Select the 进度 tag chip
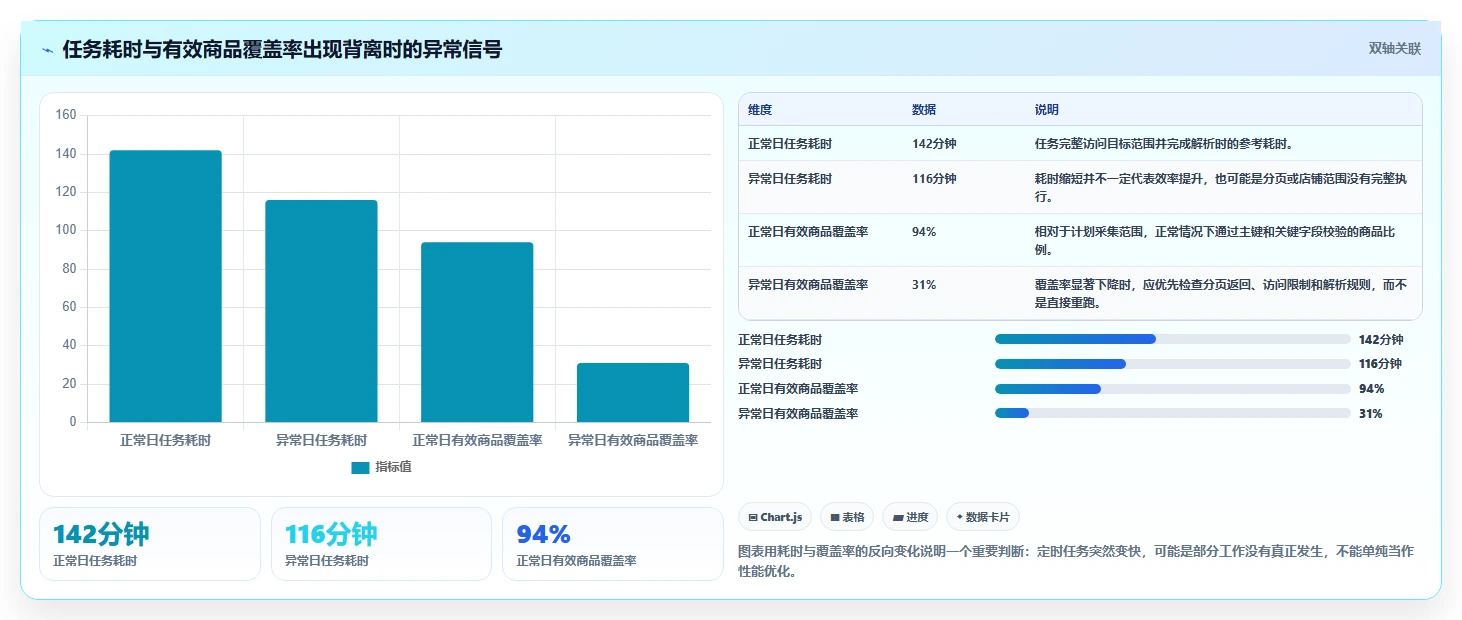The width and height of the screenshot is (1462, 620). pyautogui.click(x=910, y=517)
